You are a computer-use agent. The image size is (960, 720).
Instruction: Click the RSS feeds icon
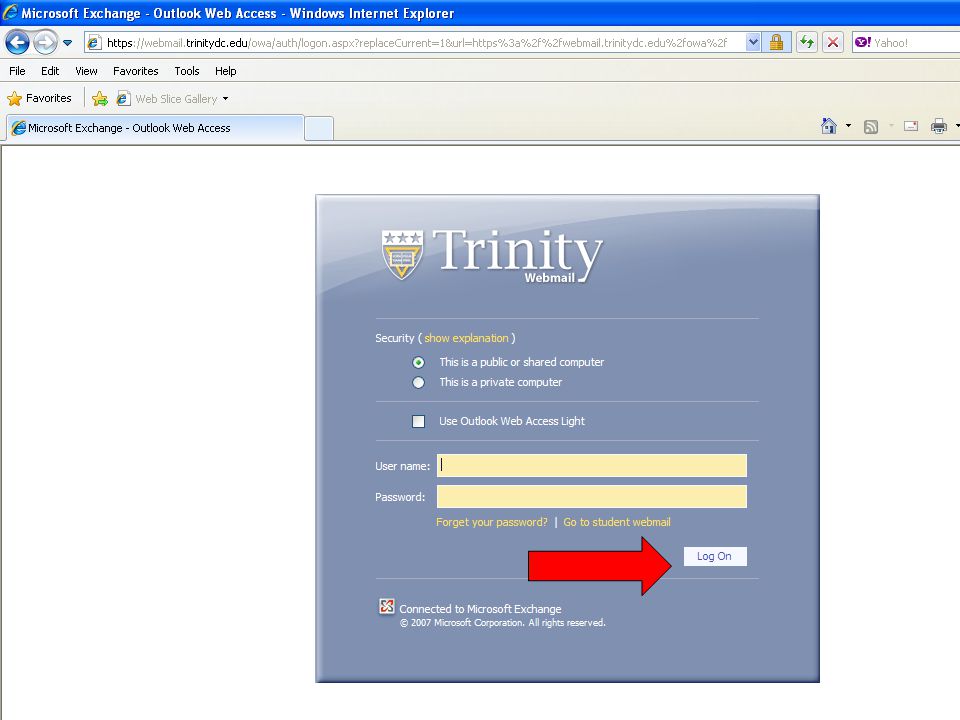tap(871, 127)
